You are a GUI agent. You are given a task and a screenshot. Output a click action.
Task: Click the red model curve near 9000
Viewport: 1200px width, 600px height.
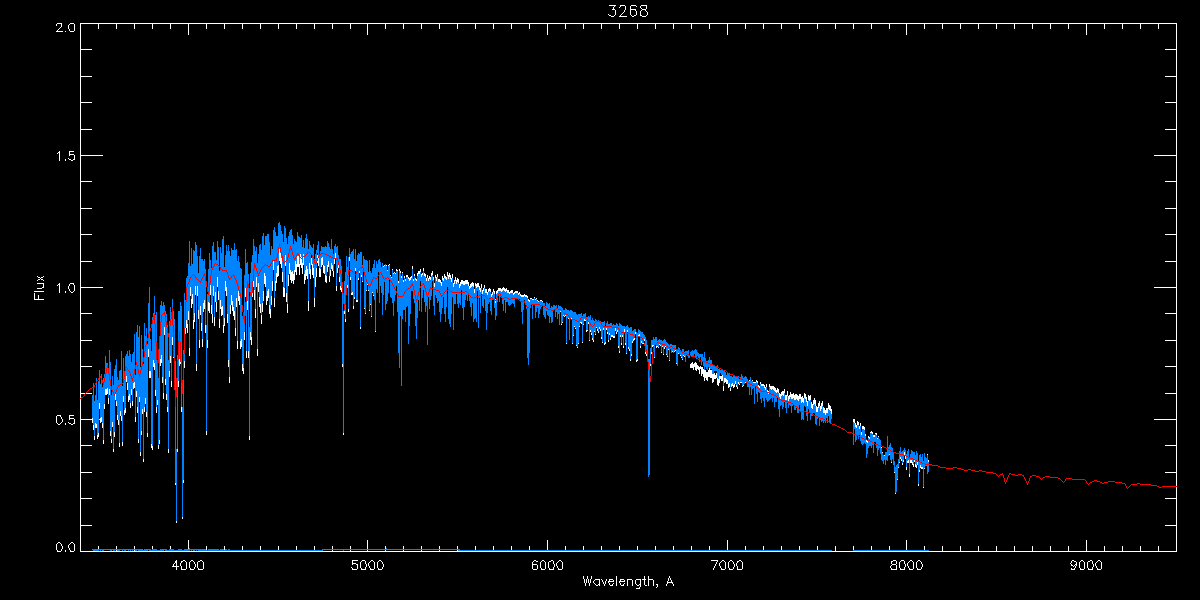1087,482
